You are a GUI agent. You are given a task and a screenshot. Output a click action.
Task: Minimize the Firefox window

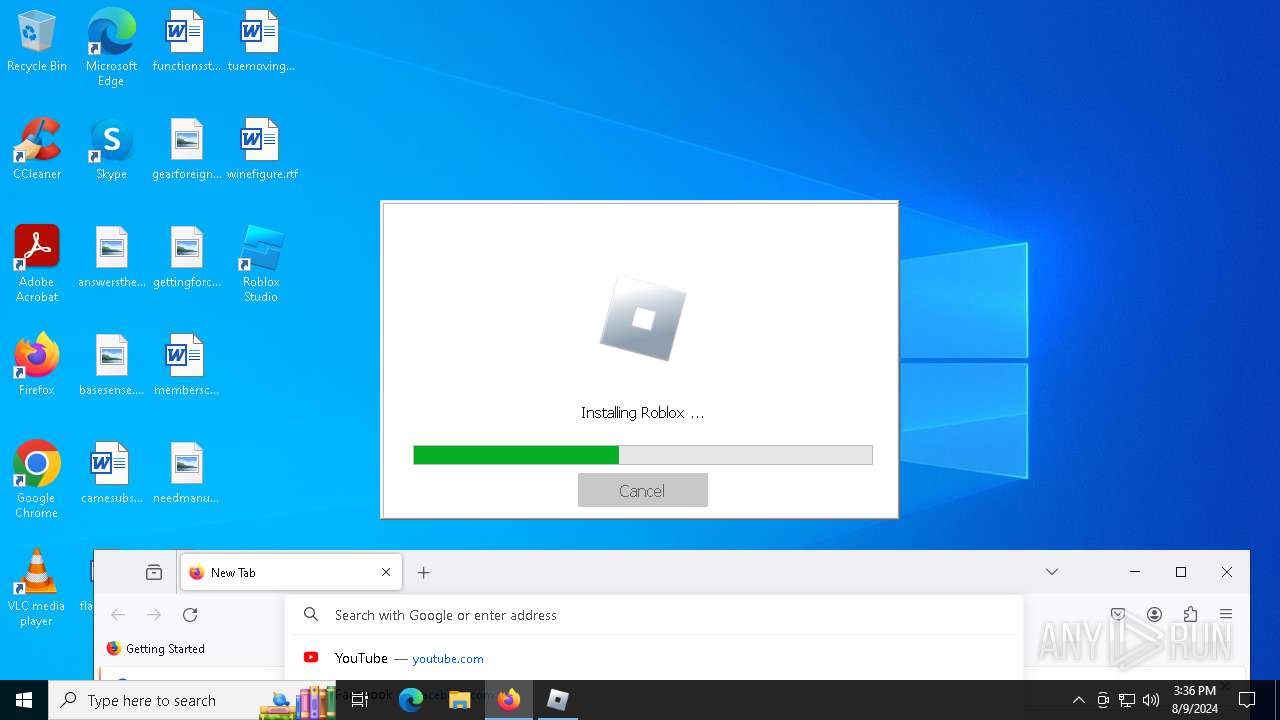1135,572
